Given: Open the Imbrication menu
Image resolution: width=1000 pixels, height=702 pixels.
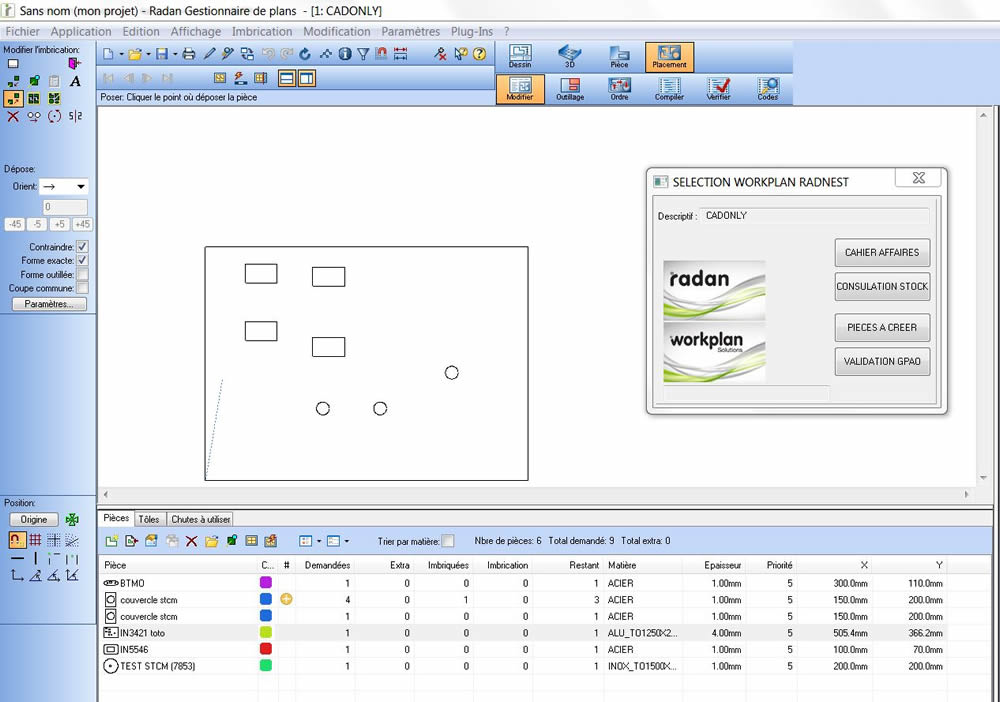Looking at the screenshot, I should coord(262,31).
